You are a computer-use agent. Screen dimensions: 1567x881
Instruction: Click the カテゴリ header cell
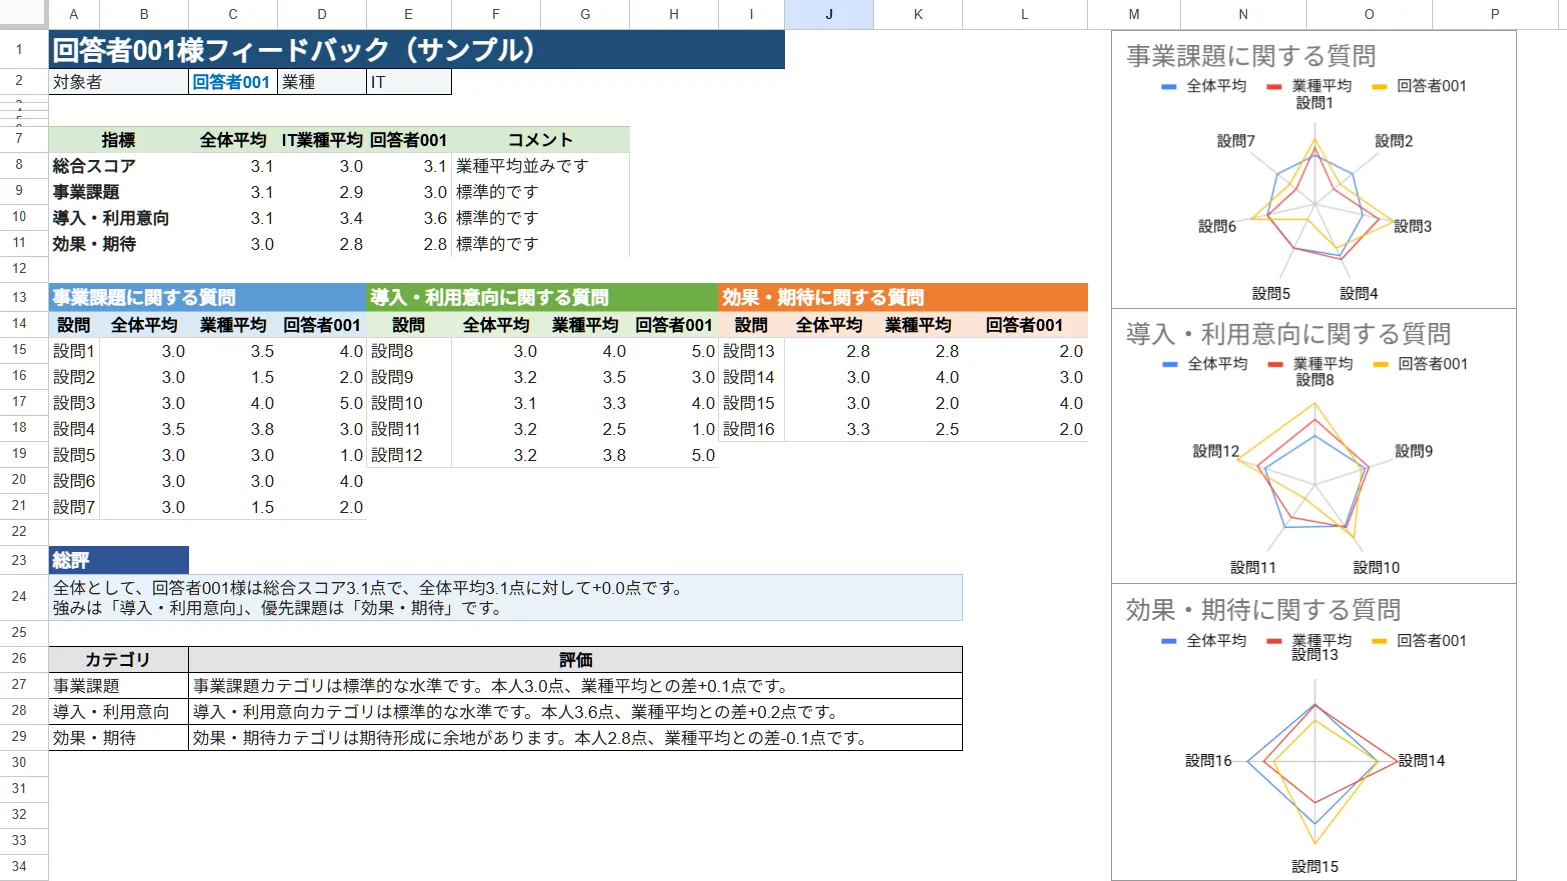click(x=119, y=660)
